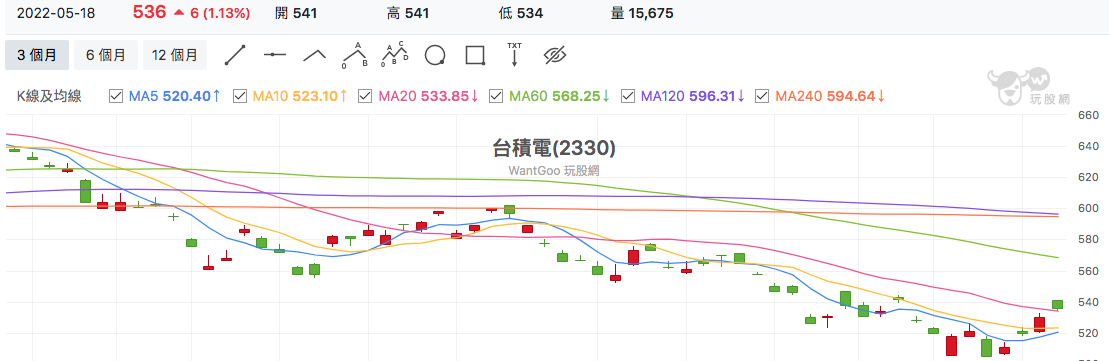Select the horizontal line drawing tool
Screen dimensions: 1109x361
(x=274, y=55)
